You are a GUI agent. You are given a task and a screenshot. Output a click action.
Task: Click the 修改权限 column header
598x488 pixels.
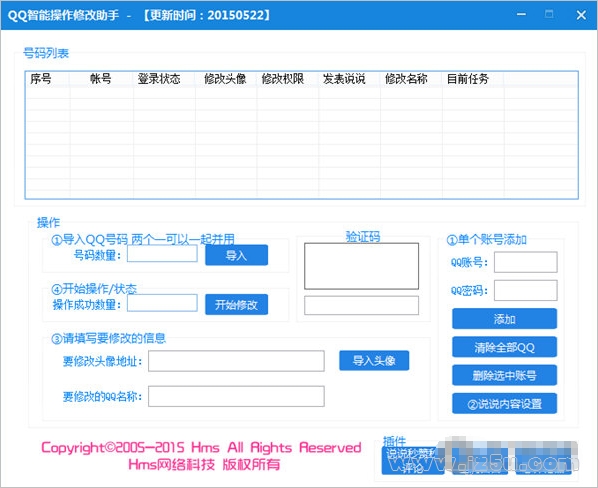click(x=288, y=79)
